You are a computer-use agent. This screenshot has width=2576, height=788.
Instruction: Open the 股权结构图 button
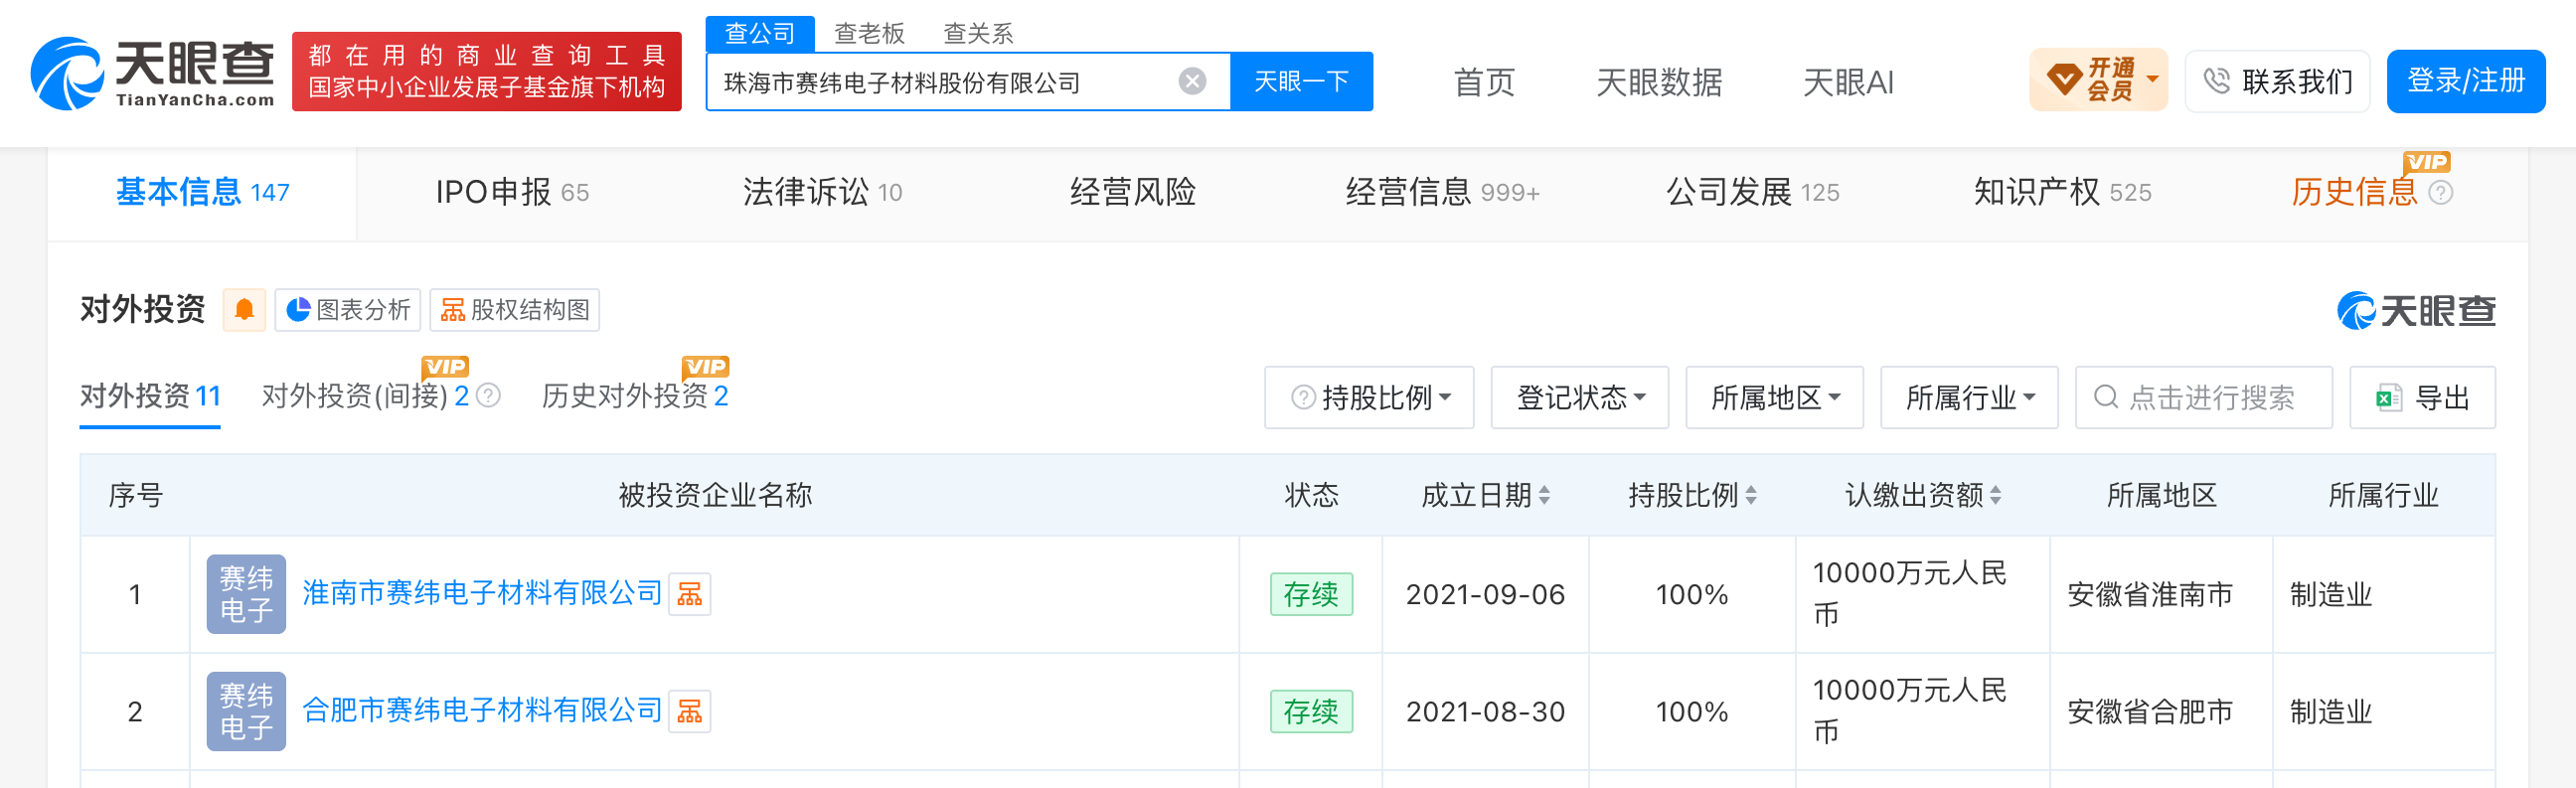pos(515,310)
